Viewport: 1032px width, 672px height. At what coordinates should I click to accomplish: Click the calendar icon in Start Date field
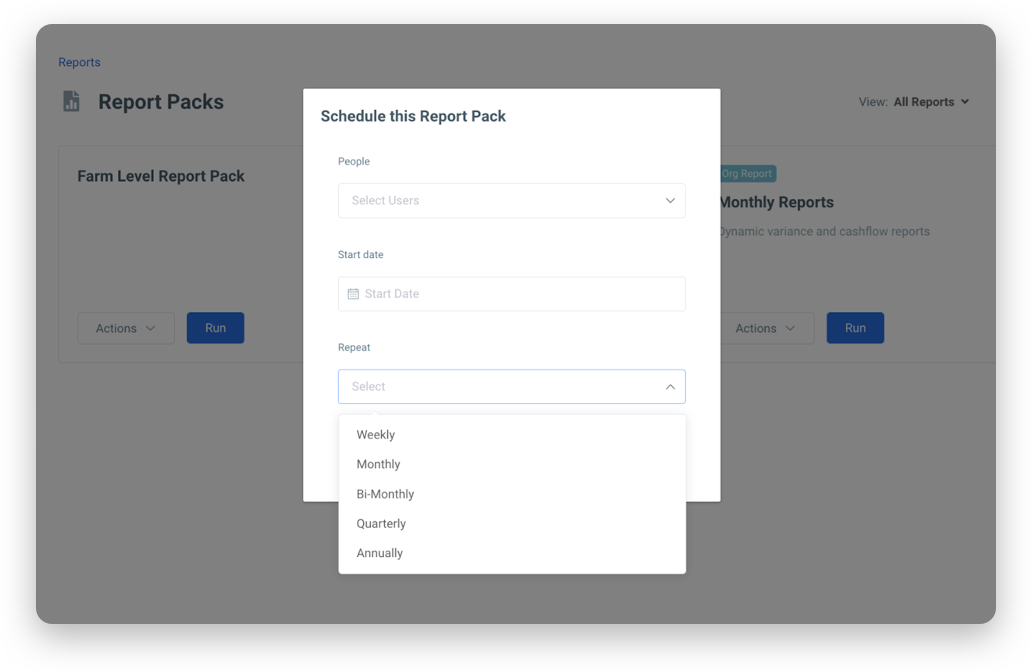[x=353, y=294]
